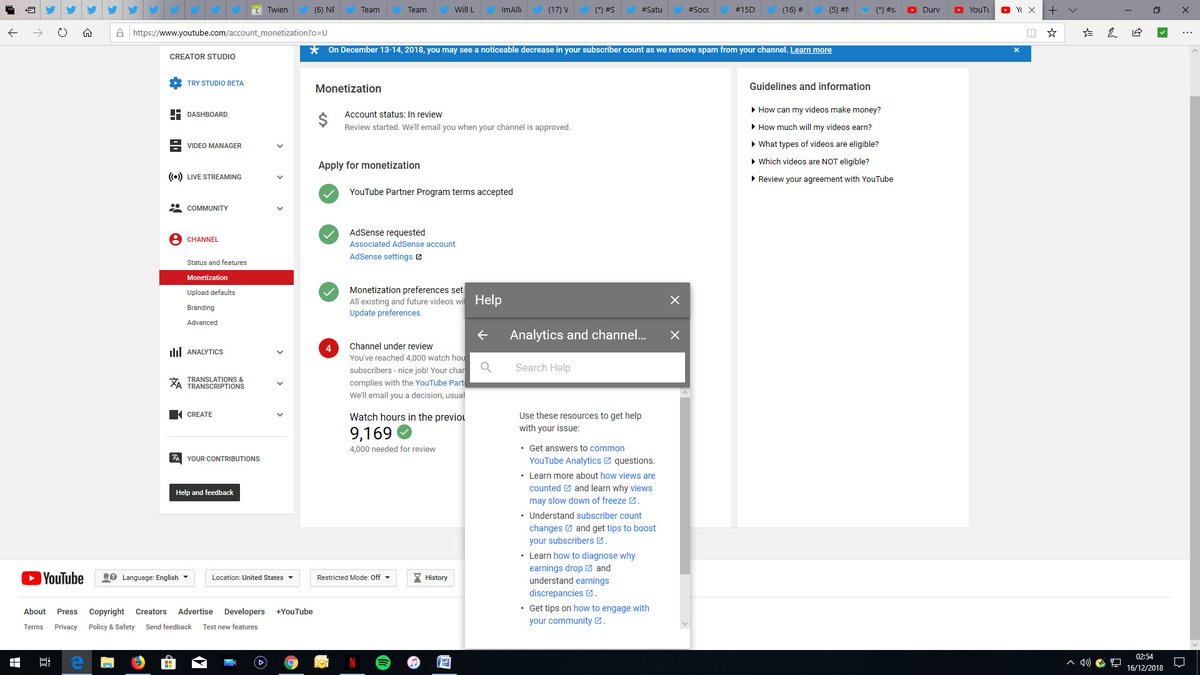The image size is (1200, 675).
Task: Click the YouTube logo in footer
Action: (53, 578)
